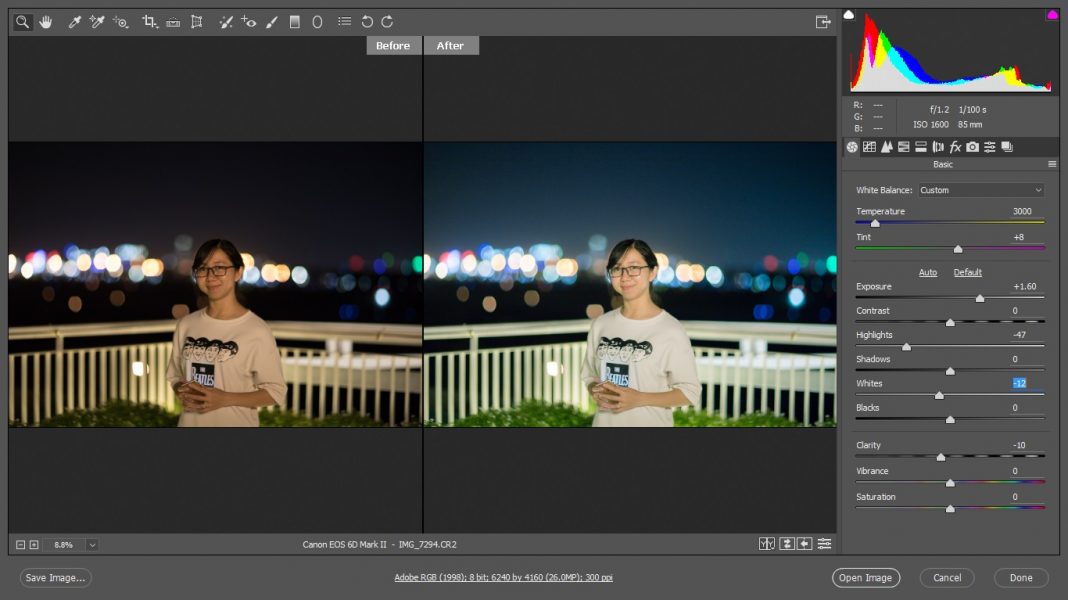The width and height of the screenshot is (1068, 600).
Task: Click the Cancel button
Action: (x=947, y=578)
